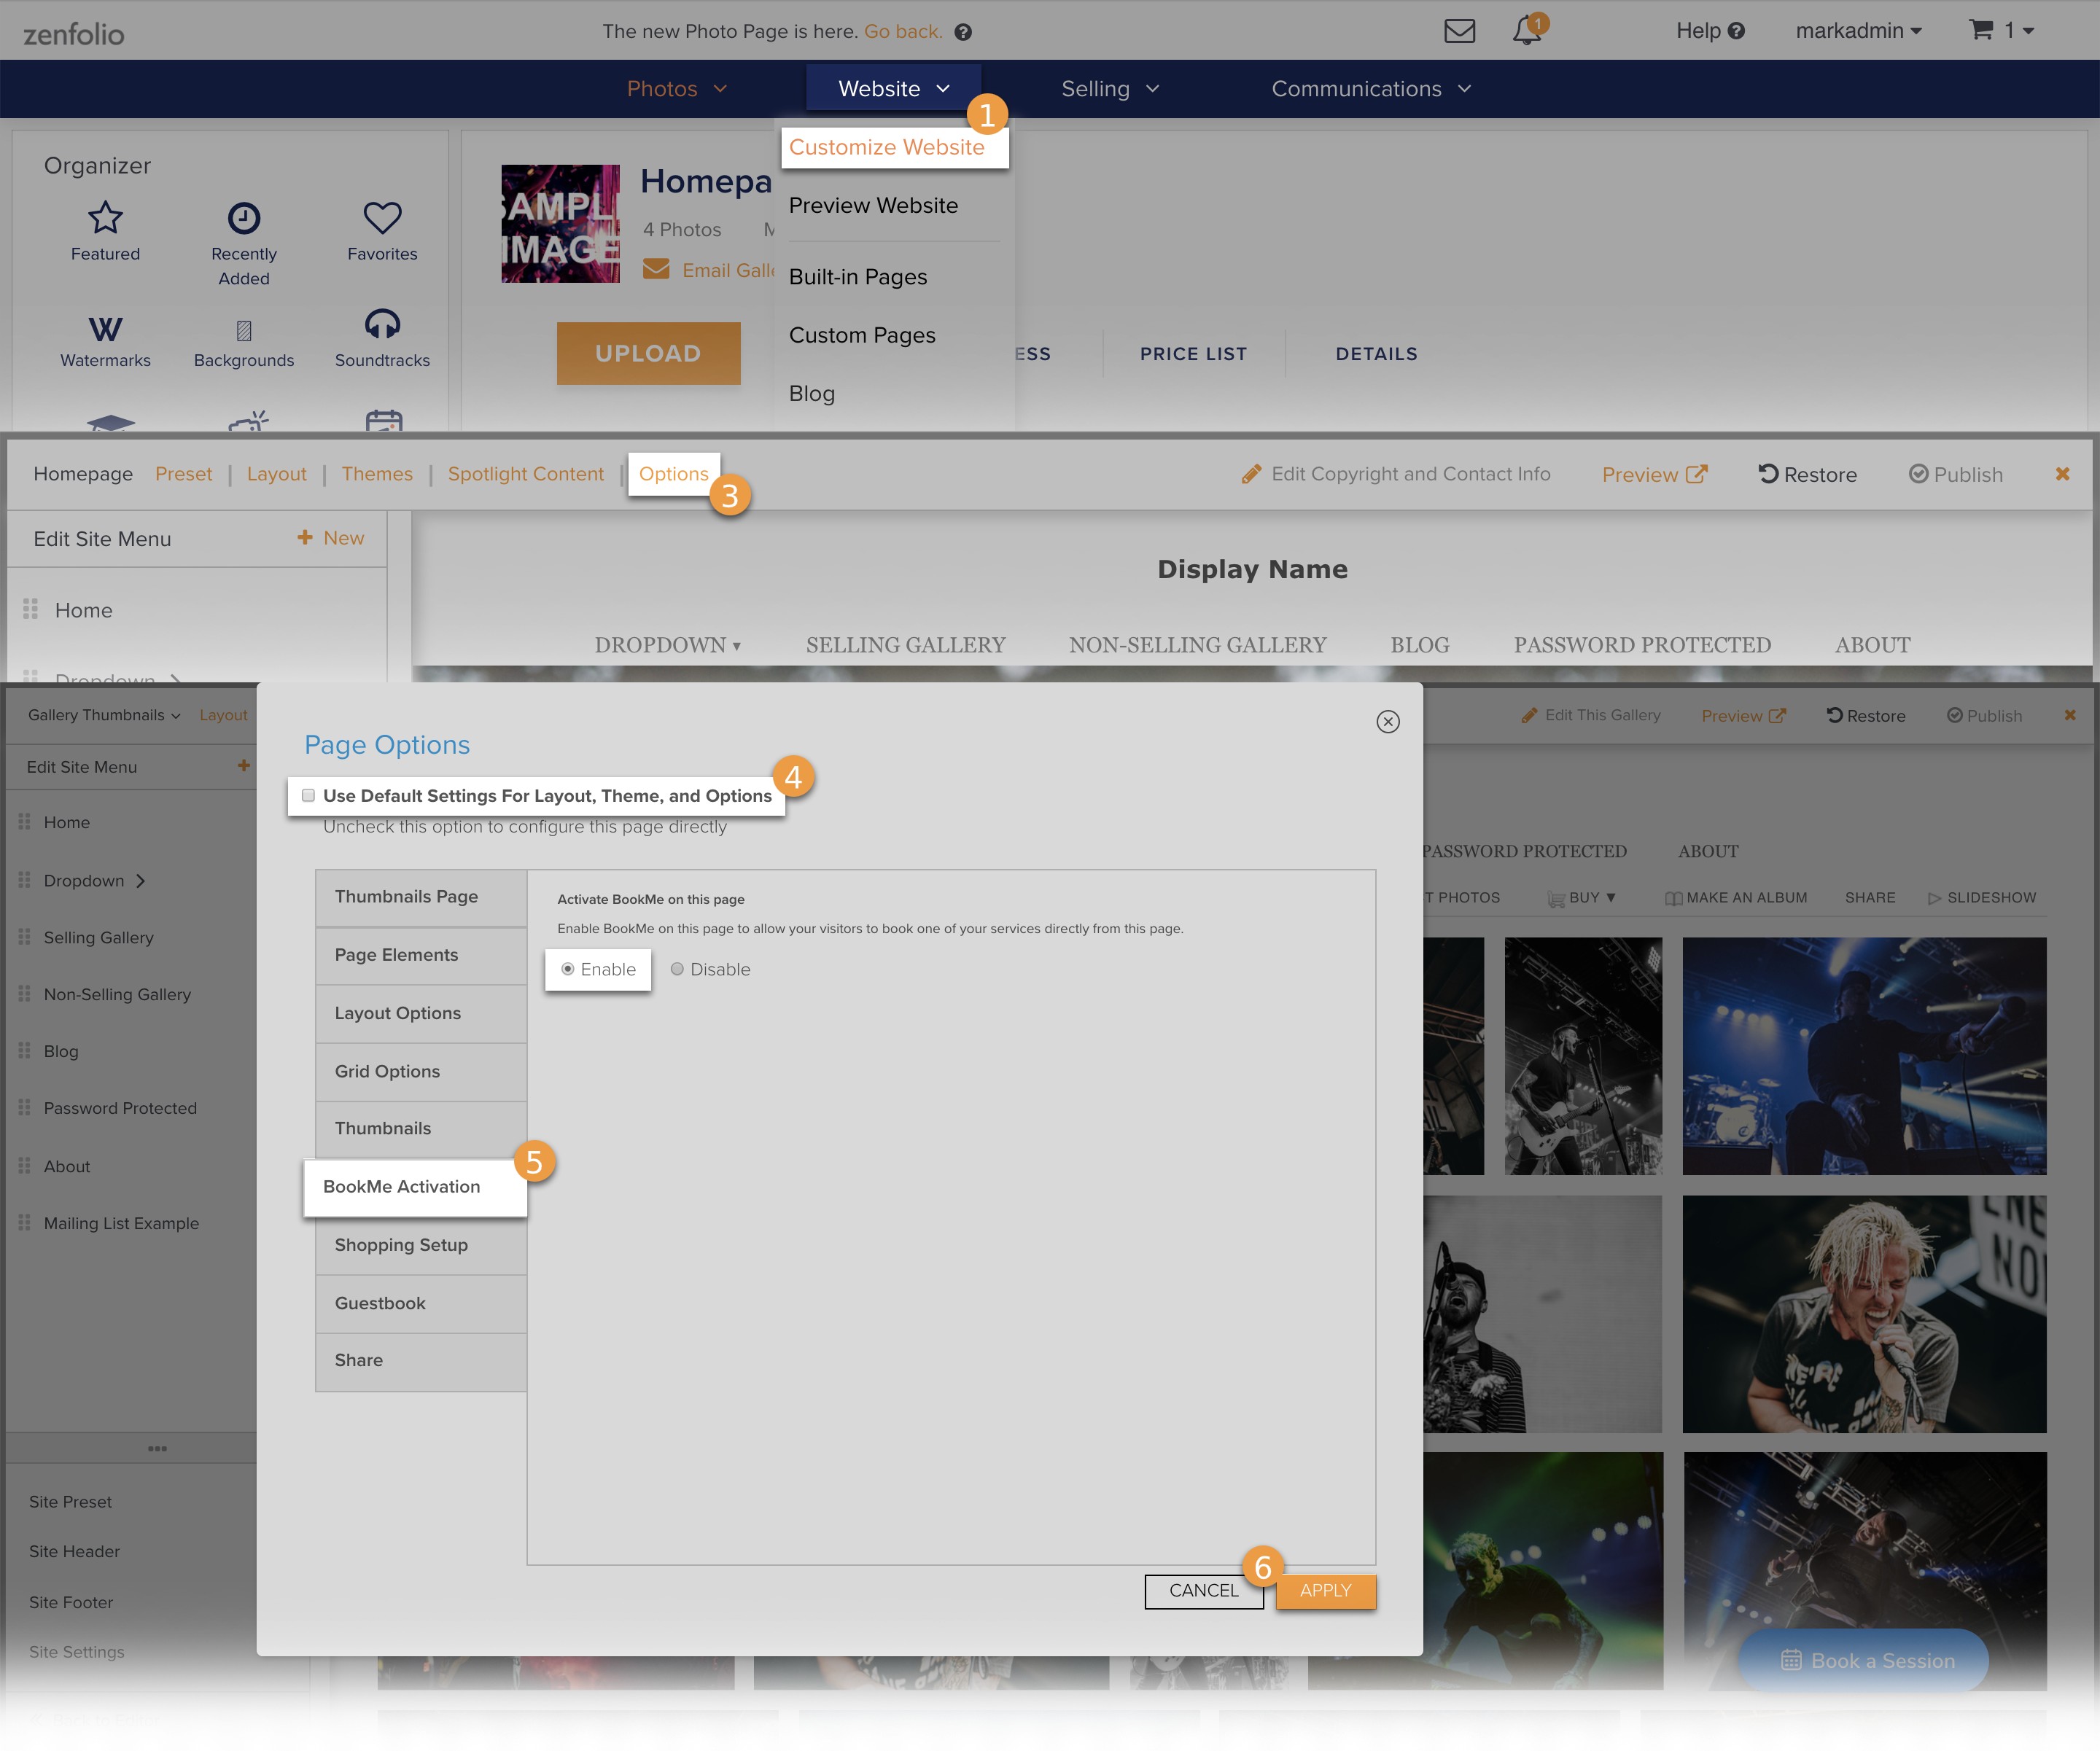Click the Email Gallery envelope icon
The width and height of the screenshot is (2100, 1751).
[x=656, y=269]
